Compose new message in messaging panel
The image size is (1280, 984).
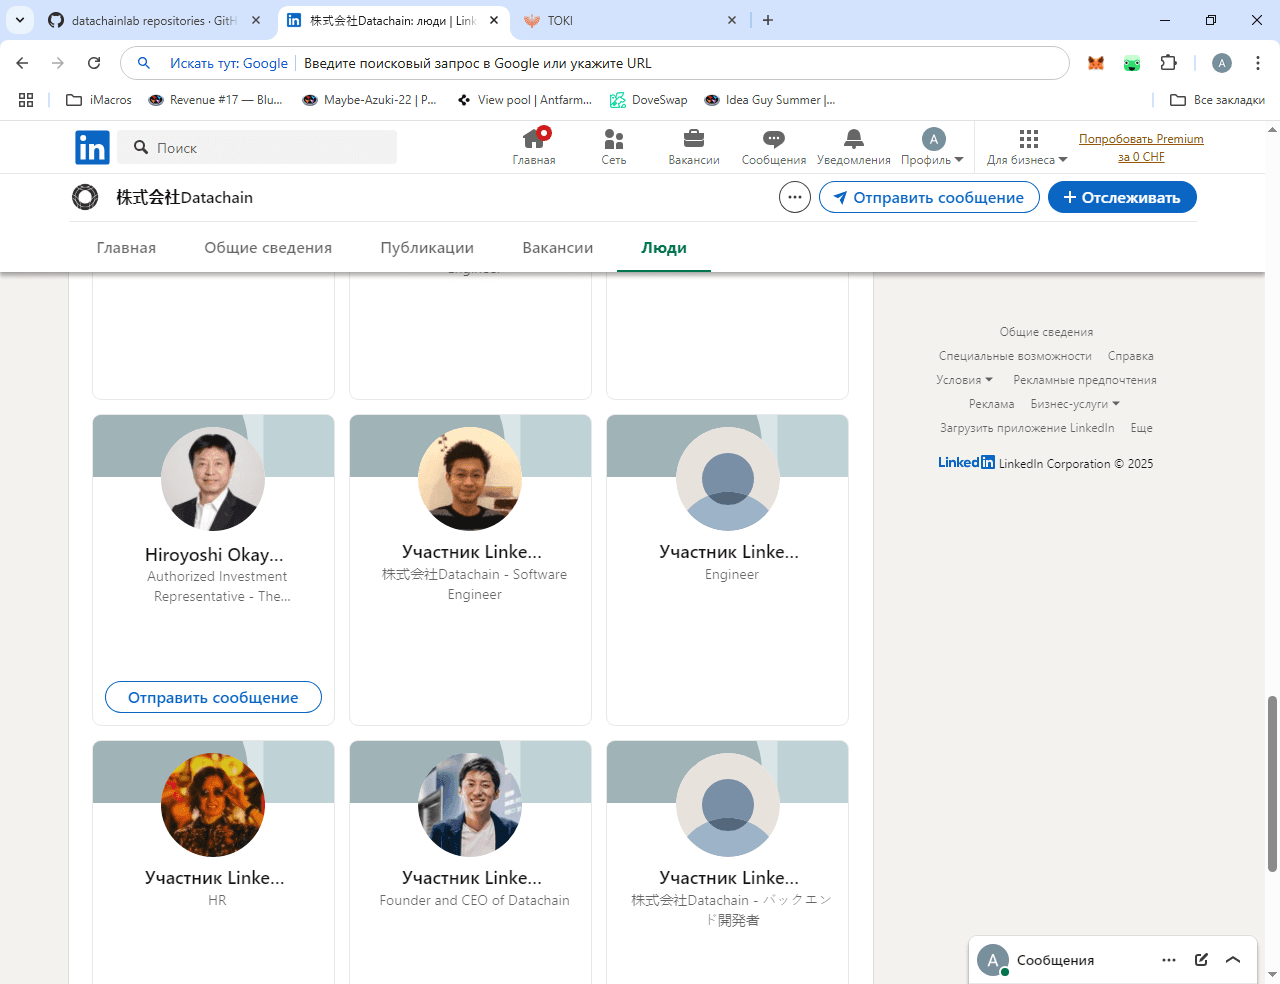coord(1201,960)
